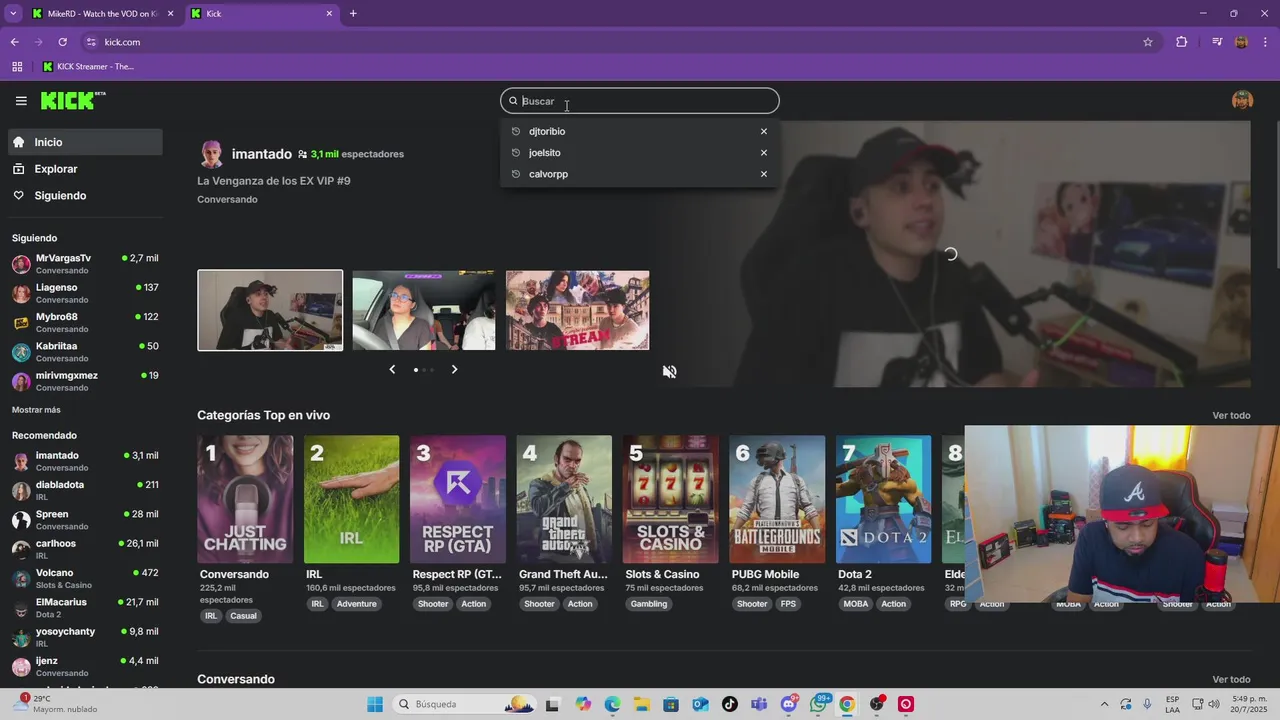
Task: Open Just Chatting category card
Action: (x=245, y=499)
